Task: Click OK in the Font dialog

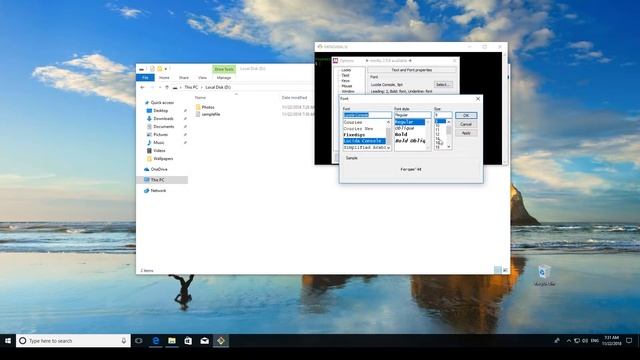Action: click(x=466, y=116)
